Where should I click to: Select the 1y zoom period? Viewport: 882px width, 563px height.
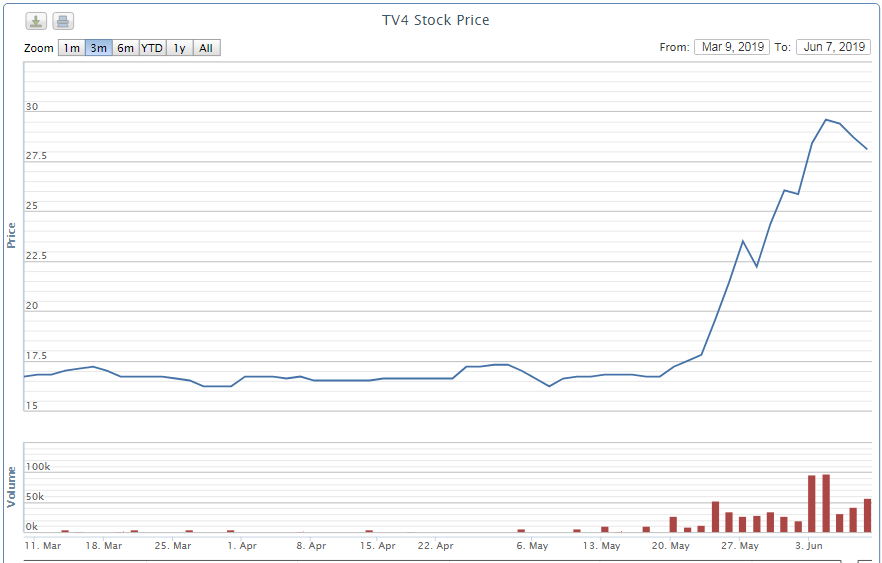(179, 48)
